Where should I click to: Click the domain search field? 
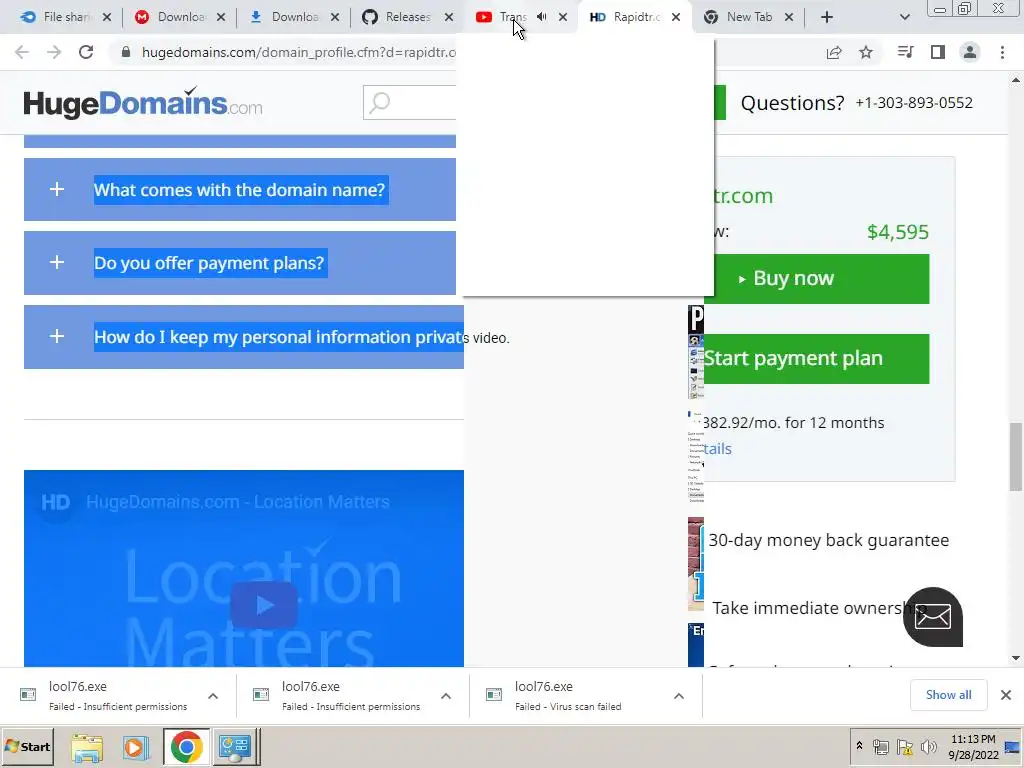(x=409, y=103)
